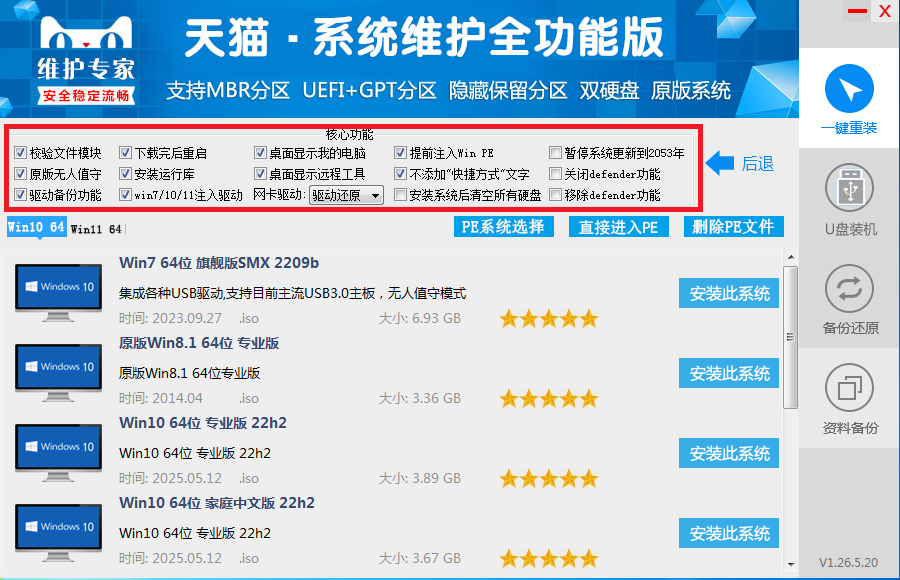The width and height of the screenshot is (900, 580).
Task: Open the 一键重装 one-click reinstall icon
Action: (x=849, y=88)
